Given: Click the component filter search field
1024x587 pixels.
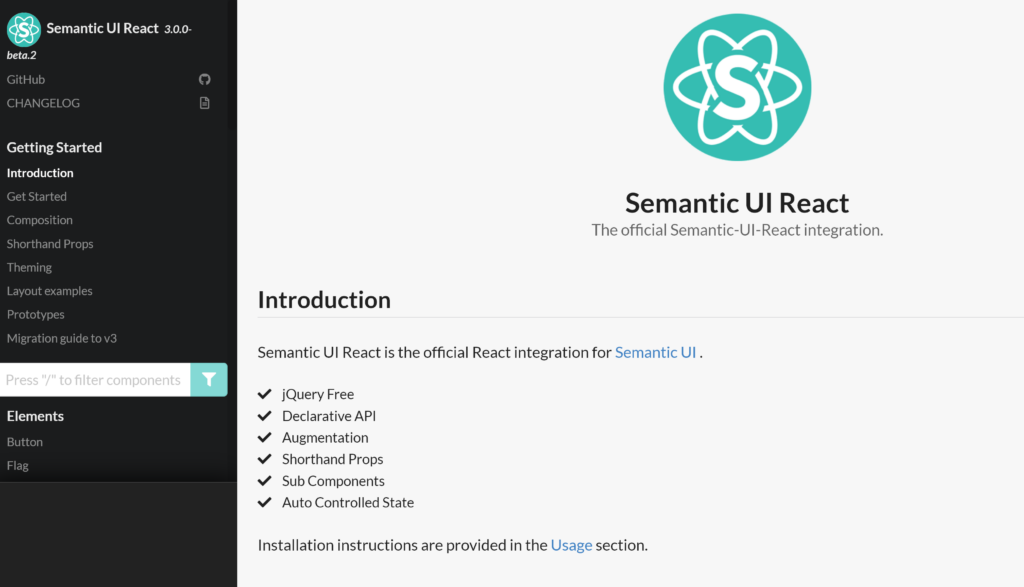Looking at the screenshot, I should point(95,380).
